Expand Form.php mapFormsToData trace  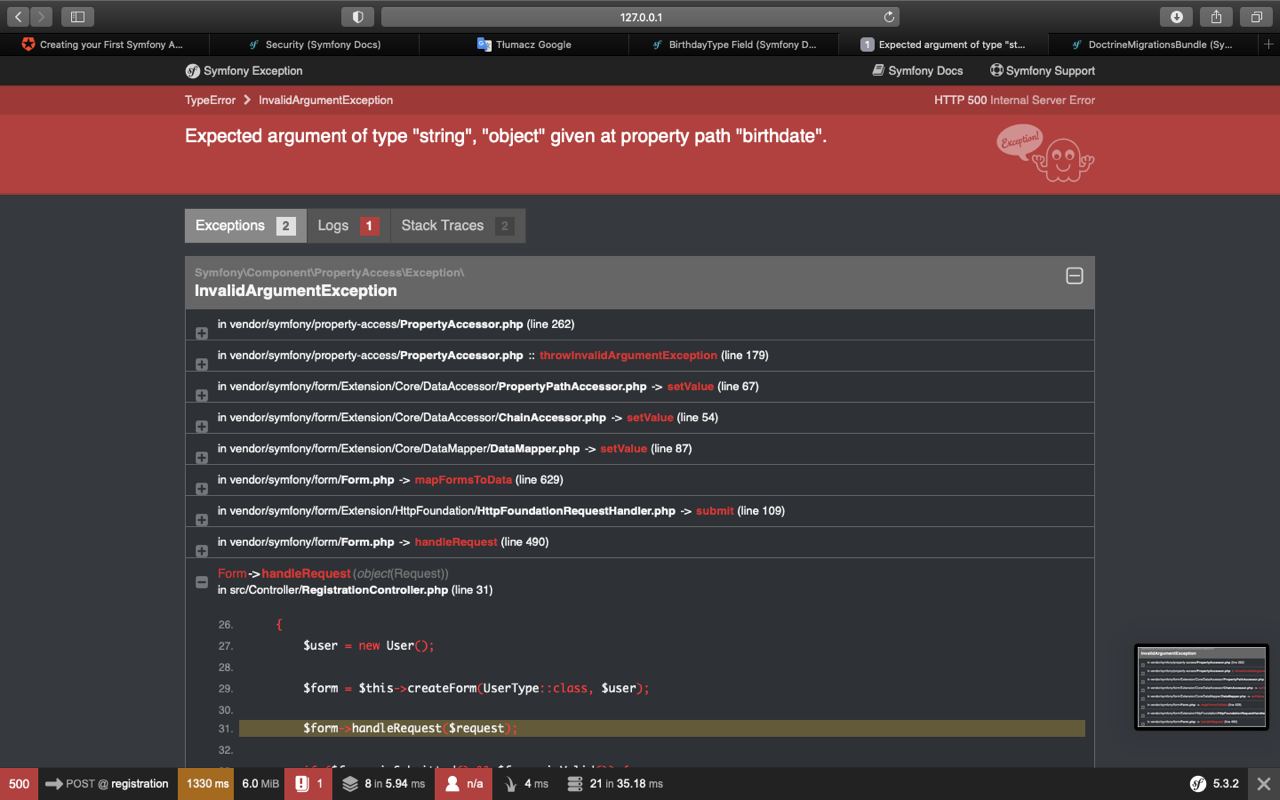(x=201, y=488)
